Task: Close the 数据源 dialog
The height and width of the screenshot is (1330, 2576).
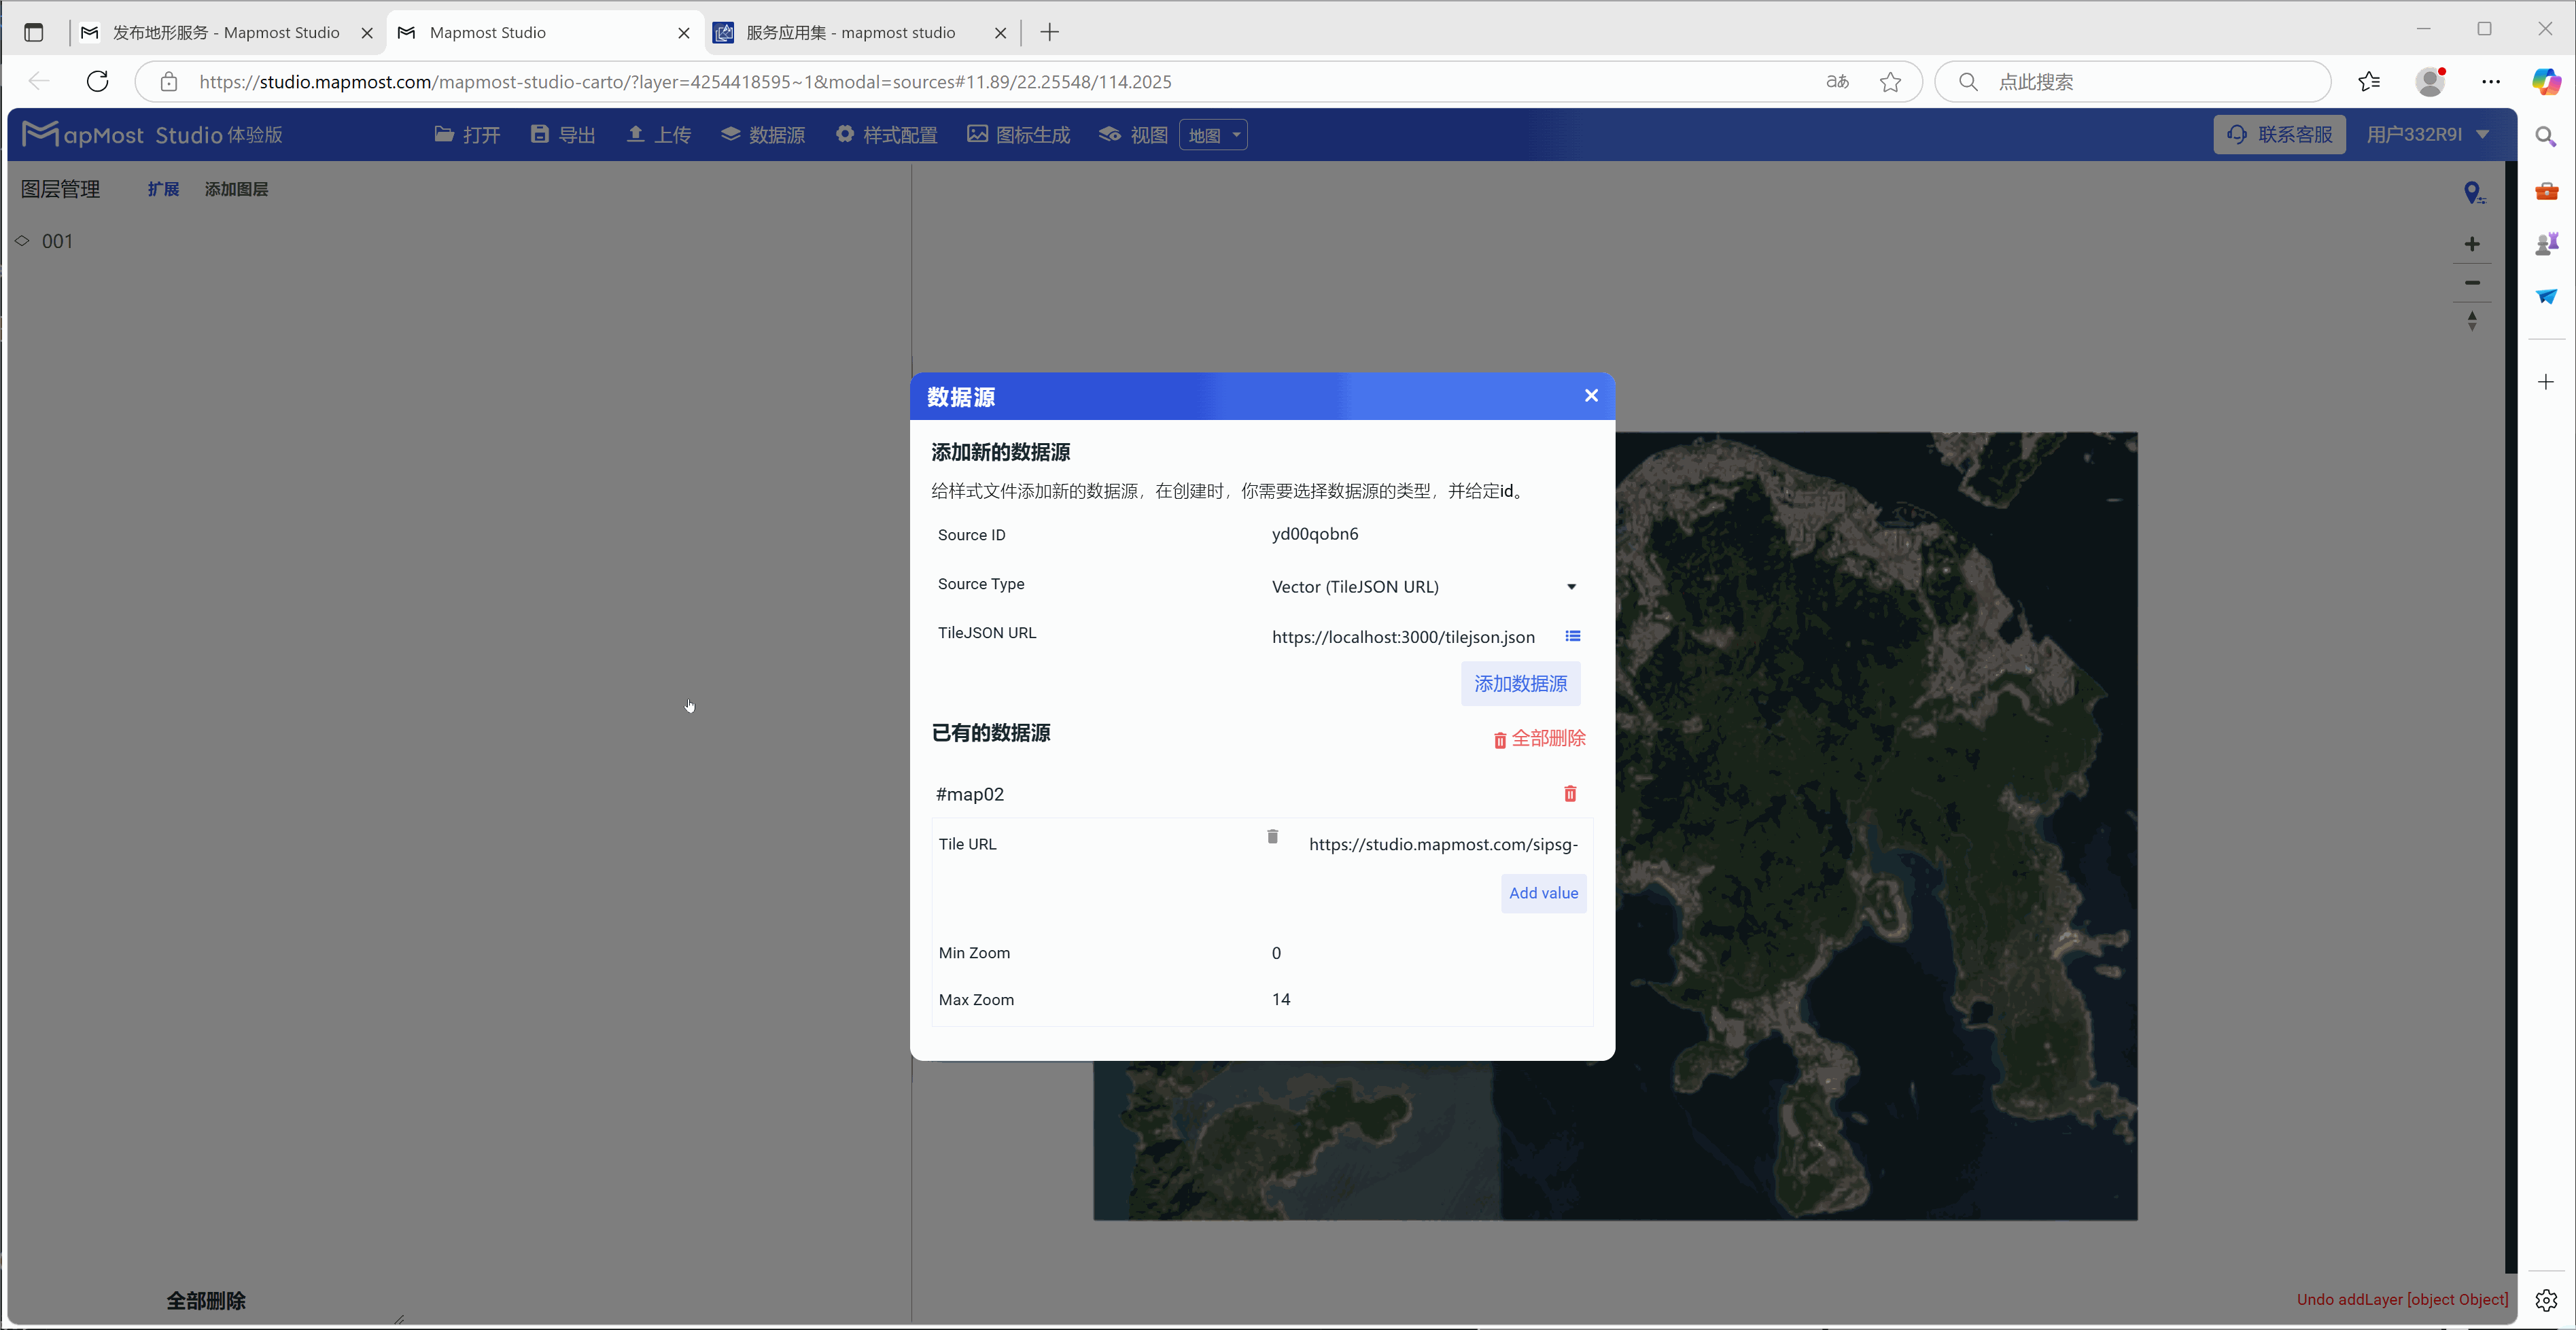Action: click(x=1591, y=396)
